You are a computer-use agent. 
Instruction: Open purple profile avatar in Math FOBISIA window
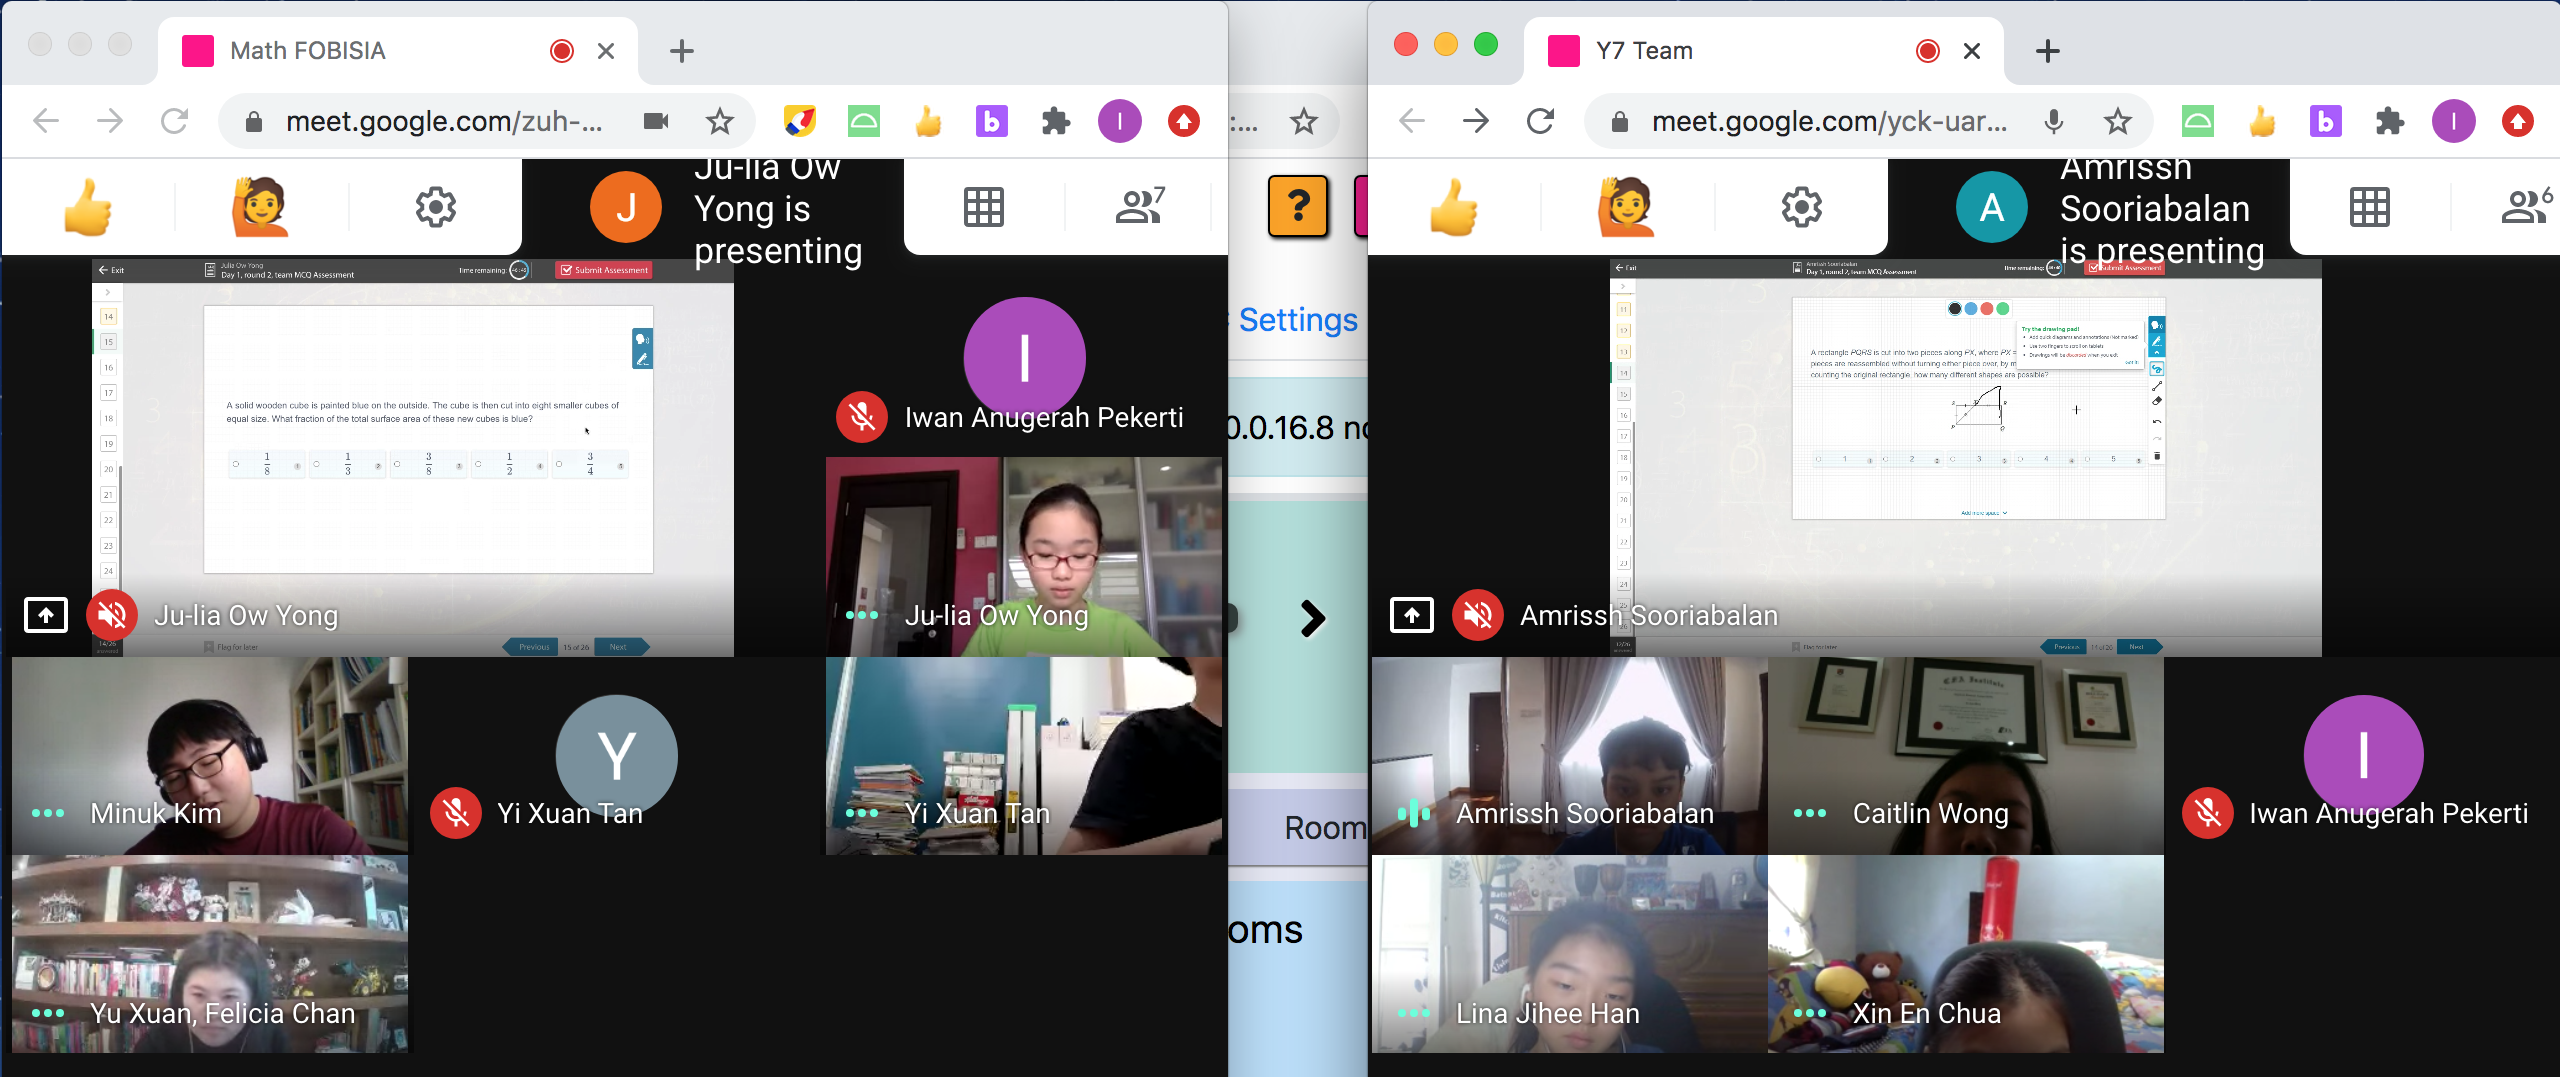[x=1120, y=121]
